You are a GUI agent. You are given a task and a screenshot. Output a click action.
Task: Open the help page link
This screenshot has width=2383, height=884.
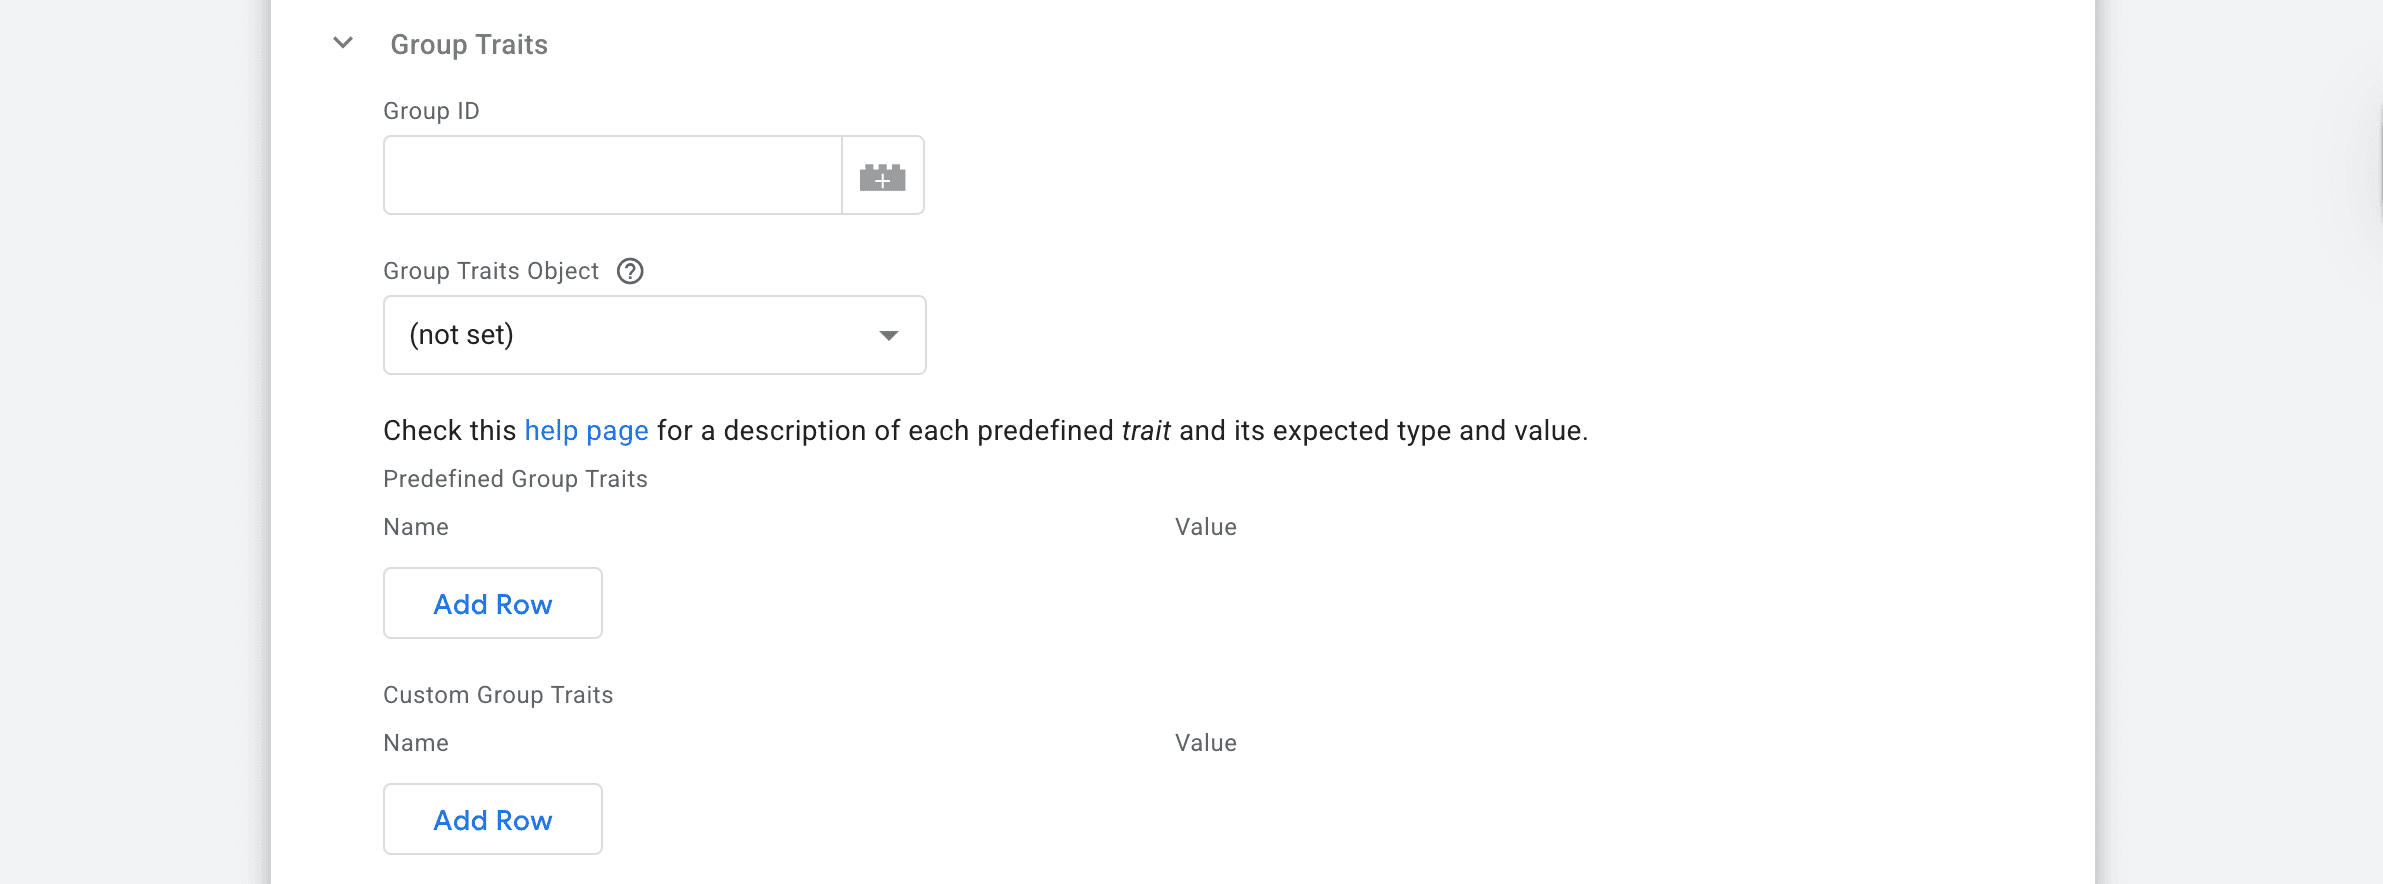tap(586, 430)
